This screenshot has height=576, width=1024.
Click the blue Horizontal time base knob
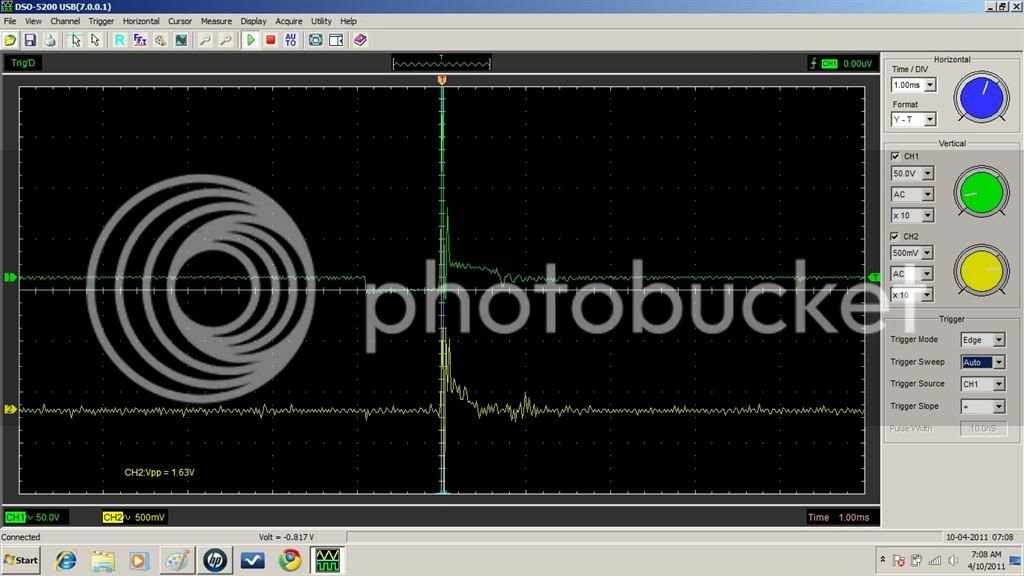tap(982, 98)
